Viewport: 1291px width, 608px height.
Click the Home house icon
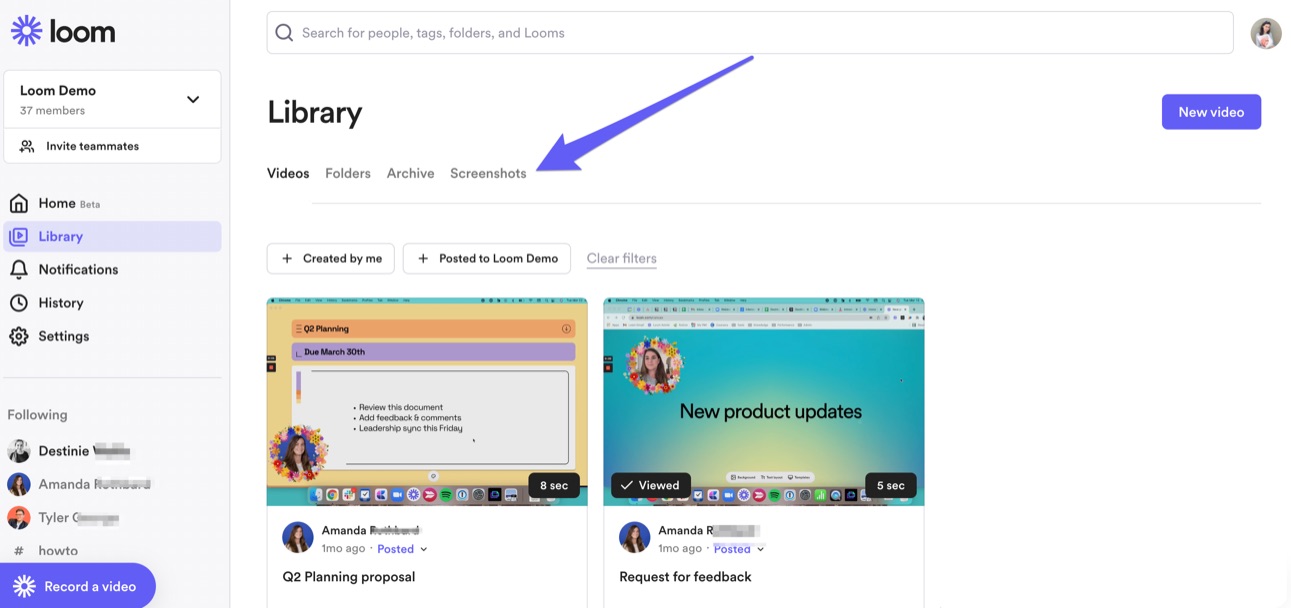(x=19, y=204)
